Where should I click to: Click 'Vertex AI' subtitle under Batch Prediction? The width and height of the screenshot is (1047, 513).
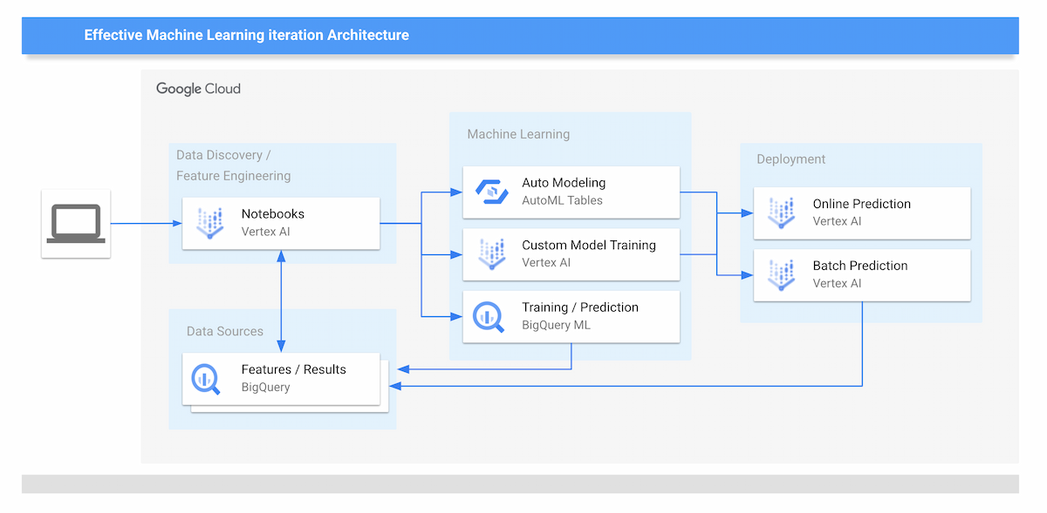pos(837,283)
